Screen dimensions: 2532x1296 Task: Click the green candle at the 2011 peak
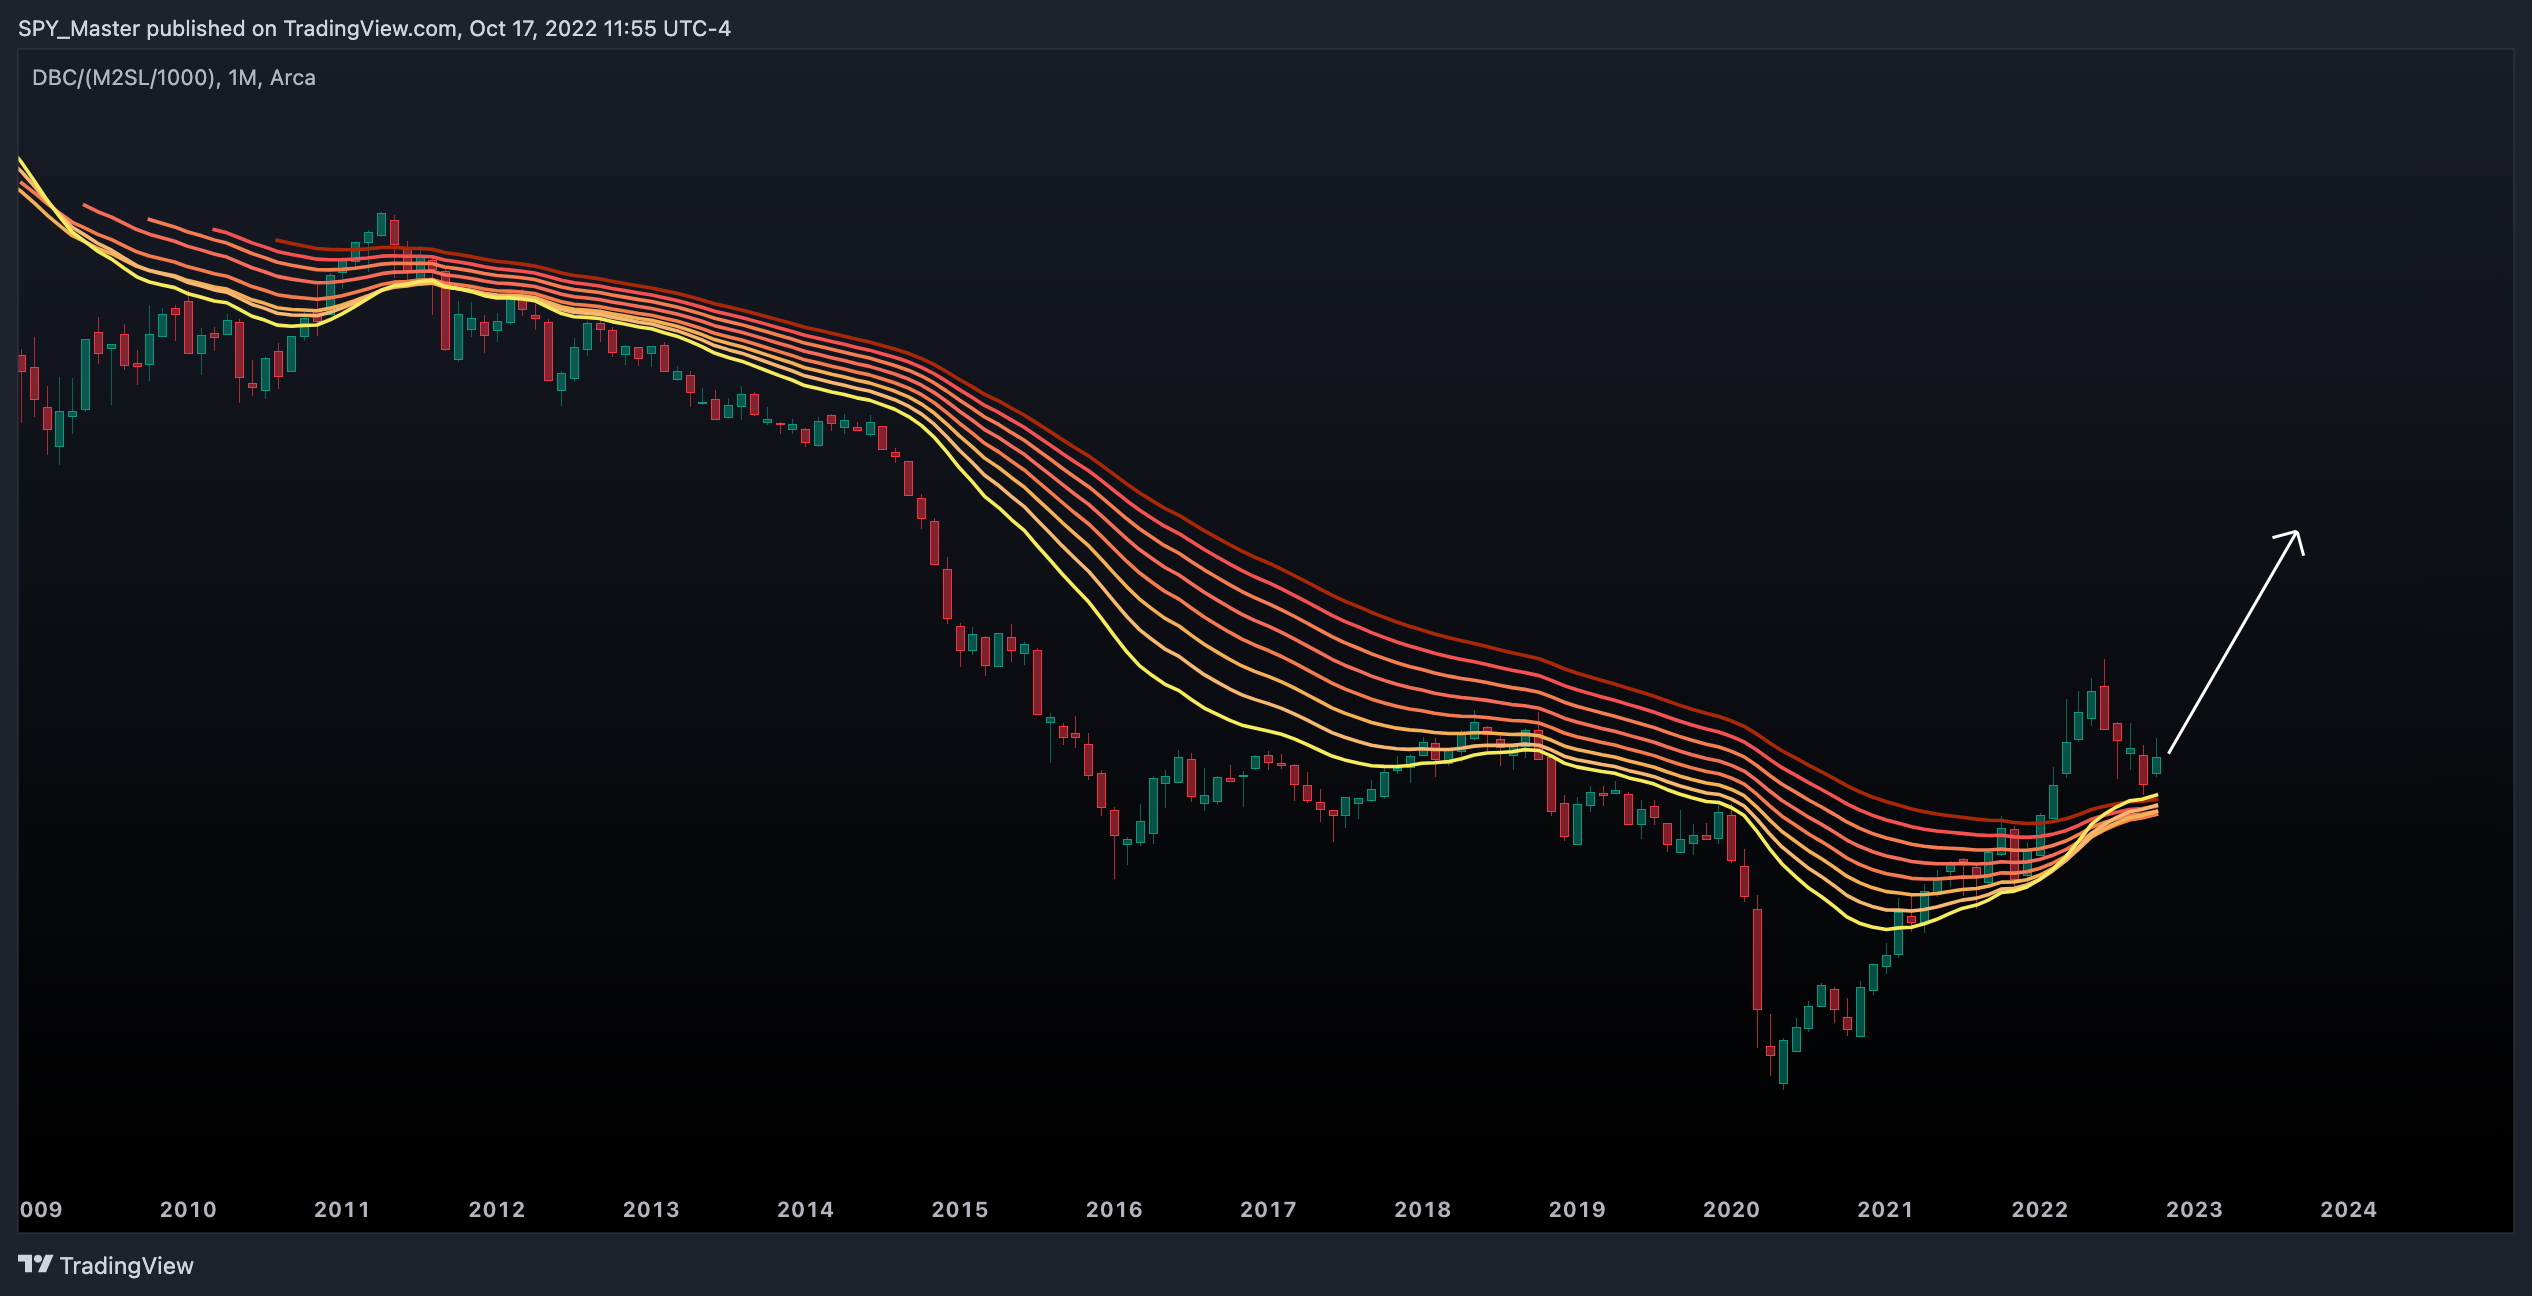pyautogui.click(x=381, y=224)
